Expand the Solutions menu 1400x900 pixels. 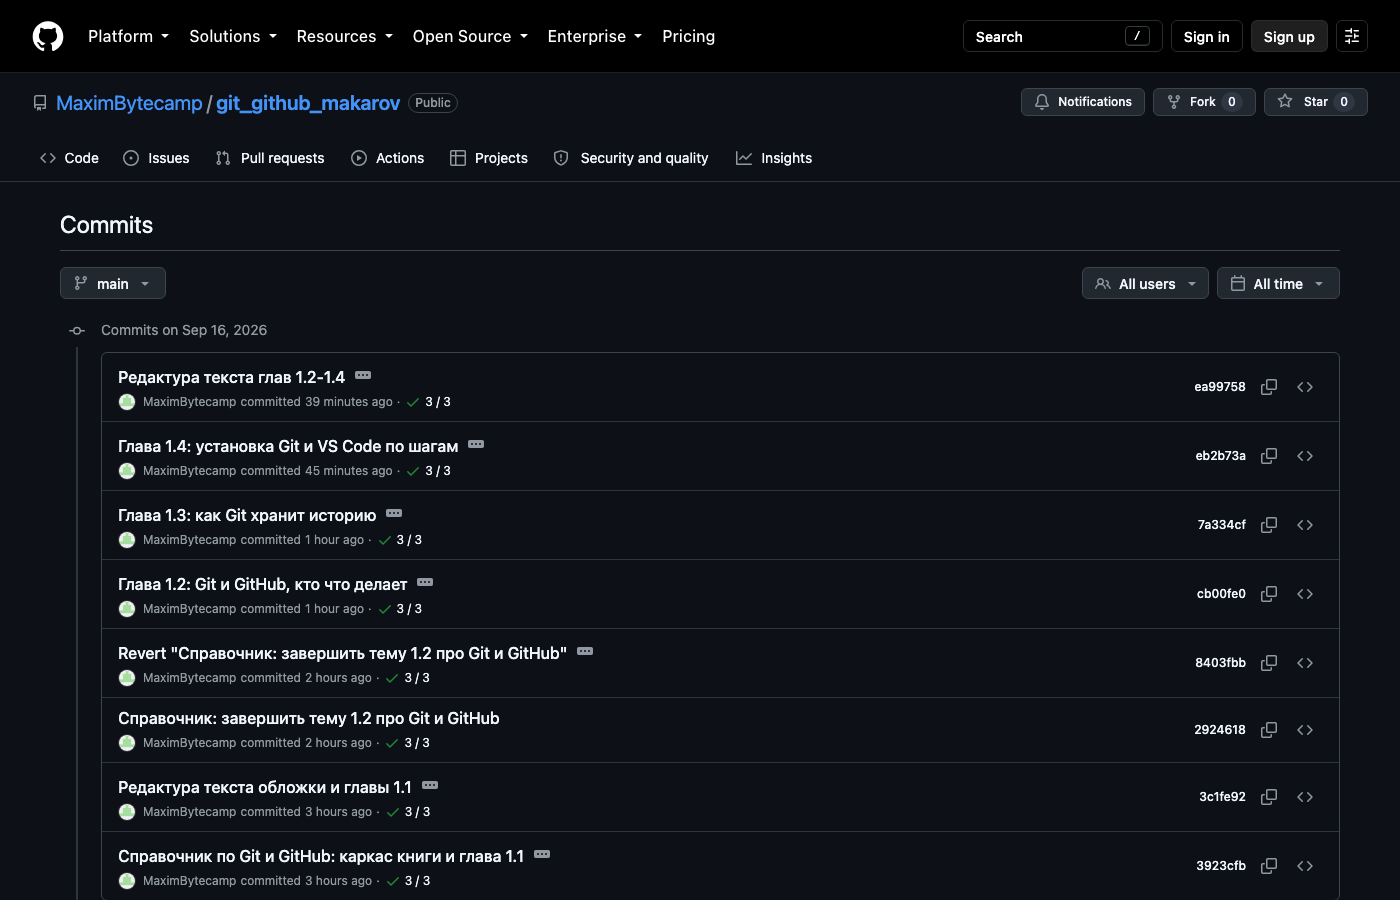point(233,36)
